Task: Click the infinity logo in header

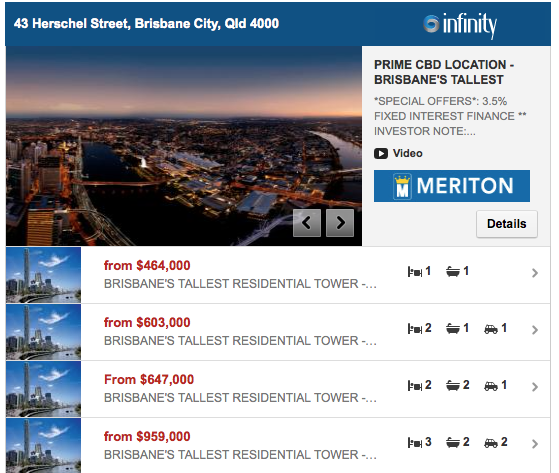Action: click(460, 25)
